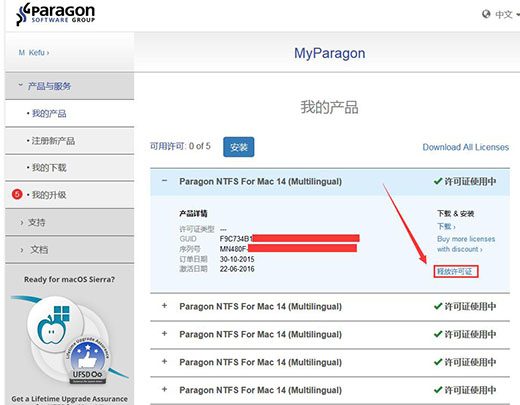520x405 pixels.
Task: Click the 可用许可: 0 of 5 text
Action: [180, 146]
